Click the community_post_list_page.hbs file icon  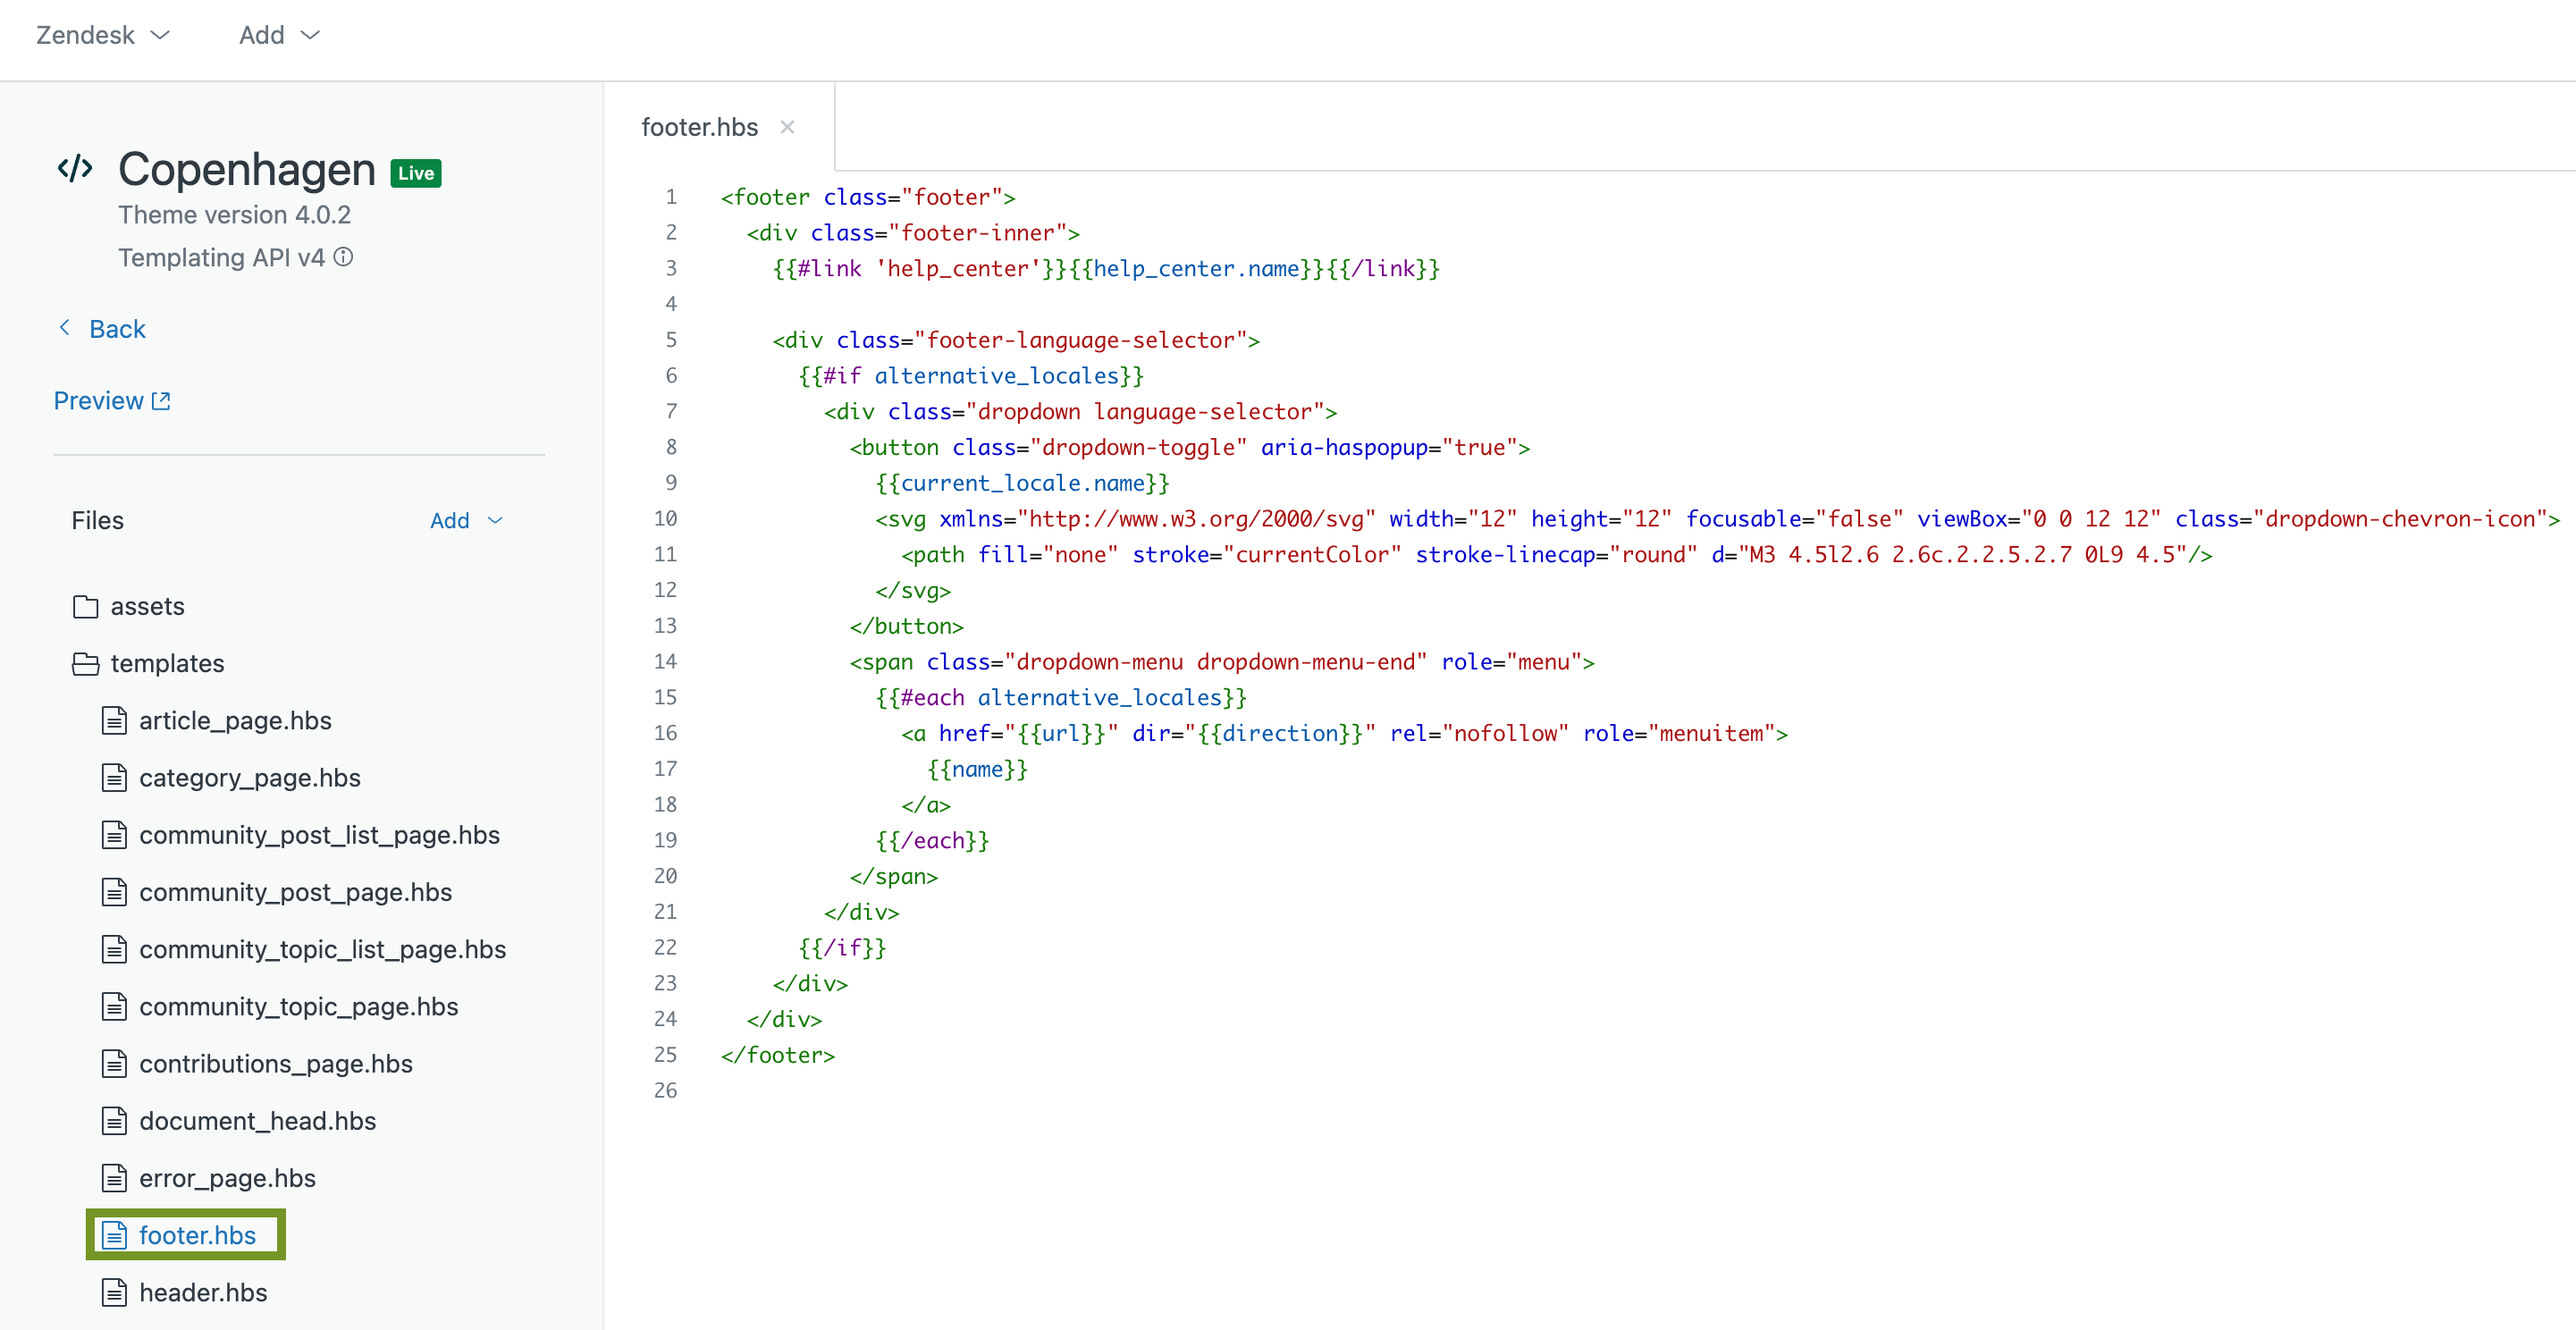(115, 835)
